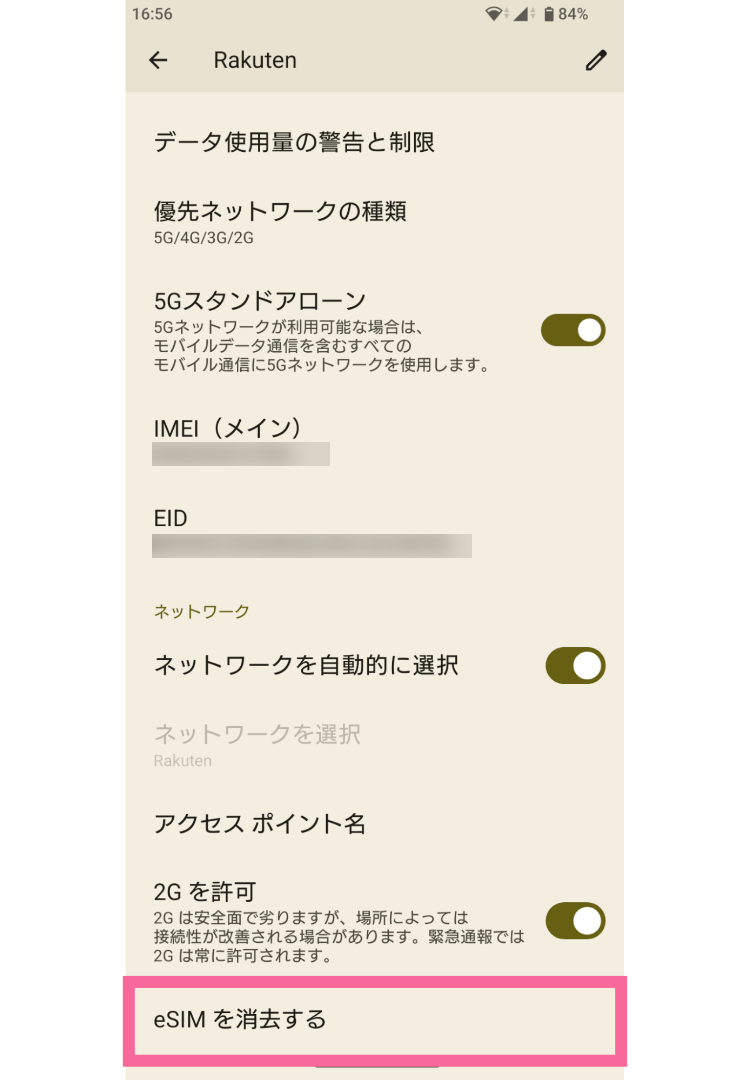Image resolution: width=750 pixels, height=1080 pixels.
Task: Tap the Wi-Fi status bar icon
Action: coord(493,14)
